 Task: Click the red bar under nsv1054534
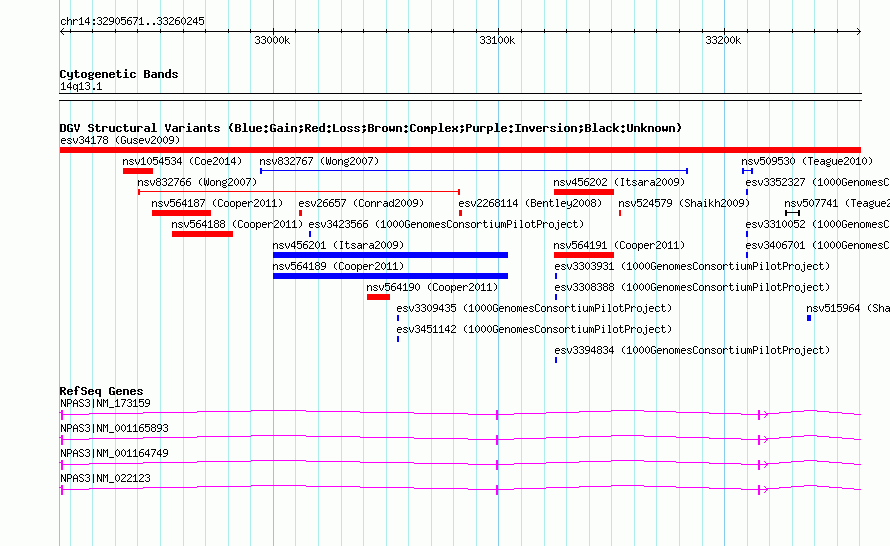point(138,171)
